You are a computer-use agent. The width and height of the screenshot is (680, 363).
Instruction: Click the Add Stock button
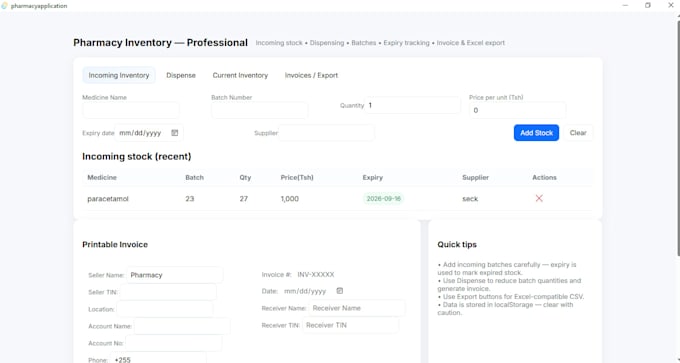tap(536, 133)
